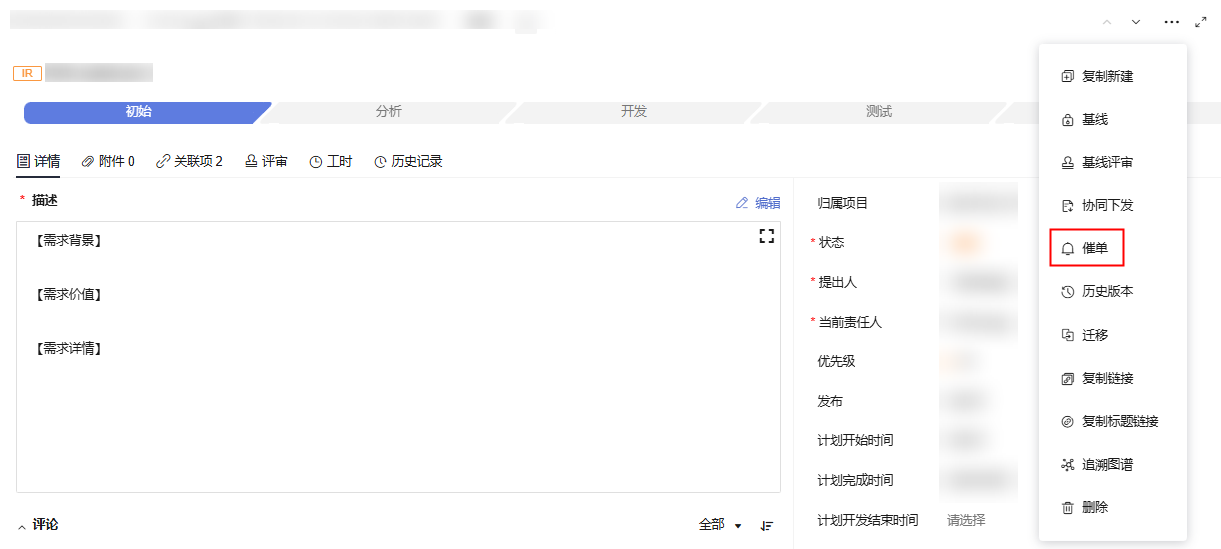This screenshot has width=1221, height=549.
Task: Switch to the 附件 0 tab
Action: [108, 161]
